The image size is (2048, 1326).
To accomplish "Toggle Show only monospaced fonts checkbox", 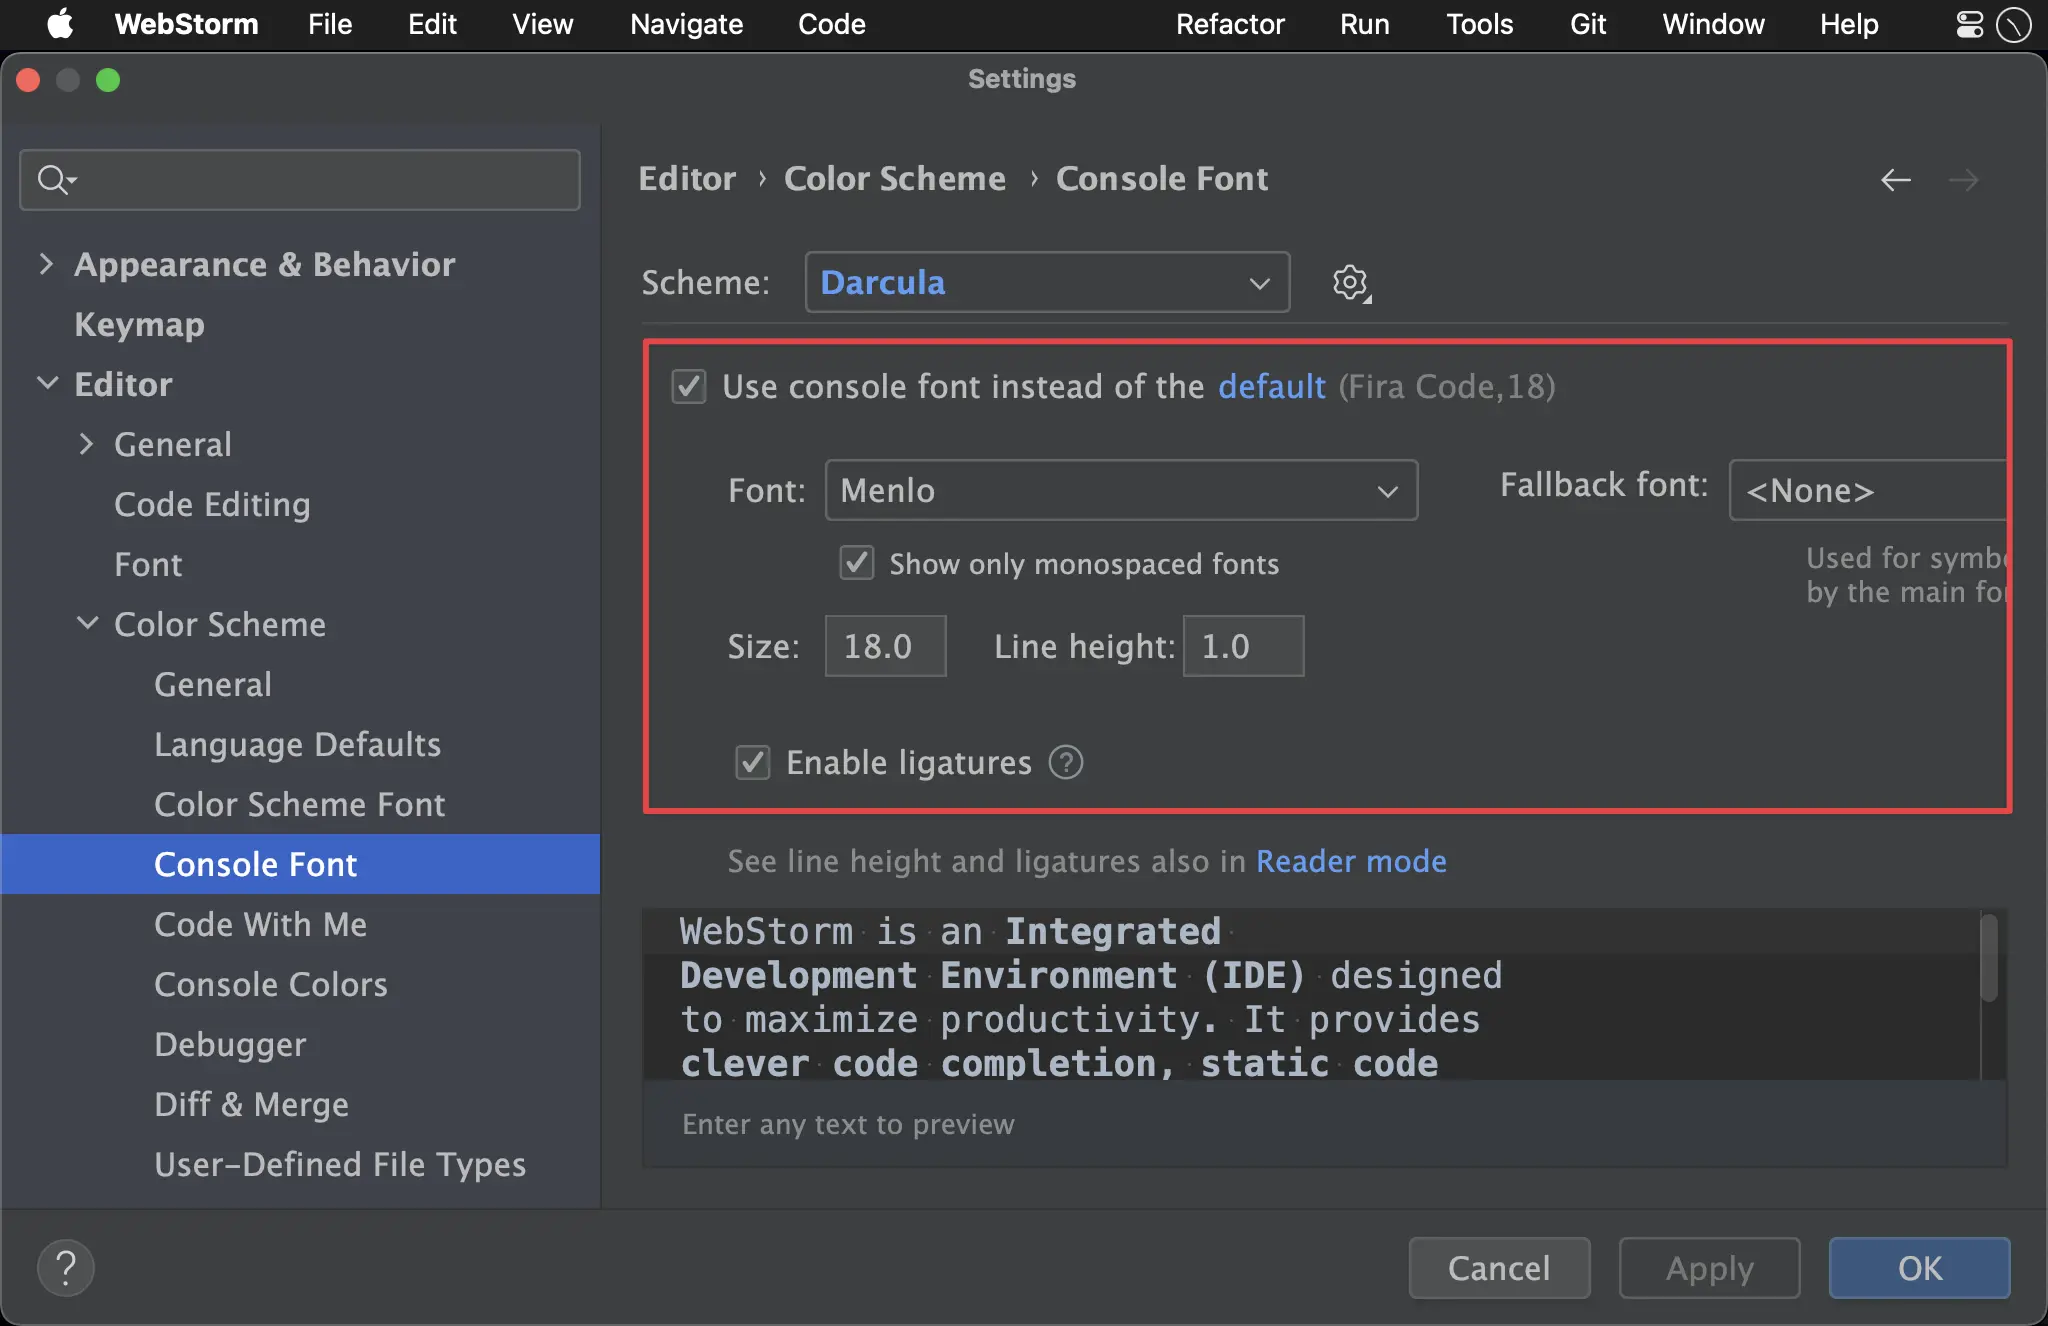I will 858,564.
